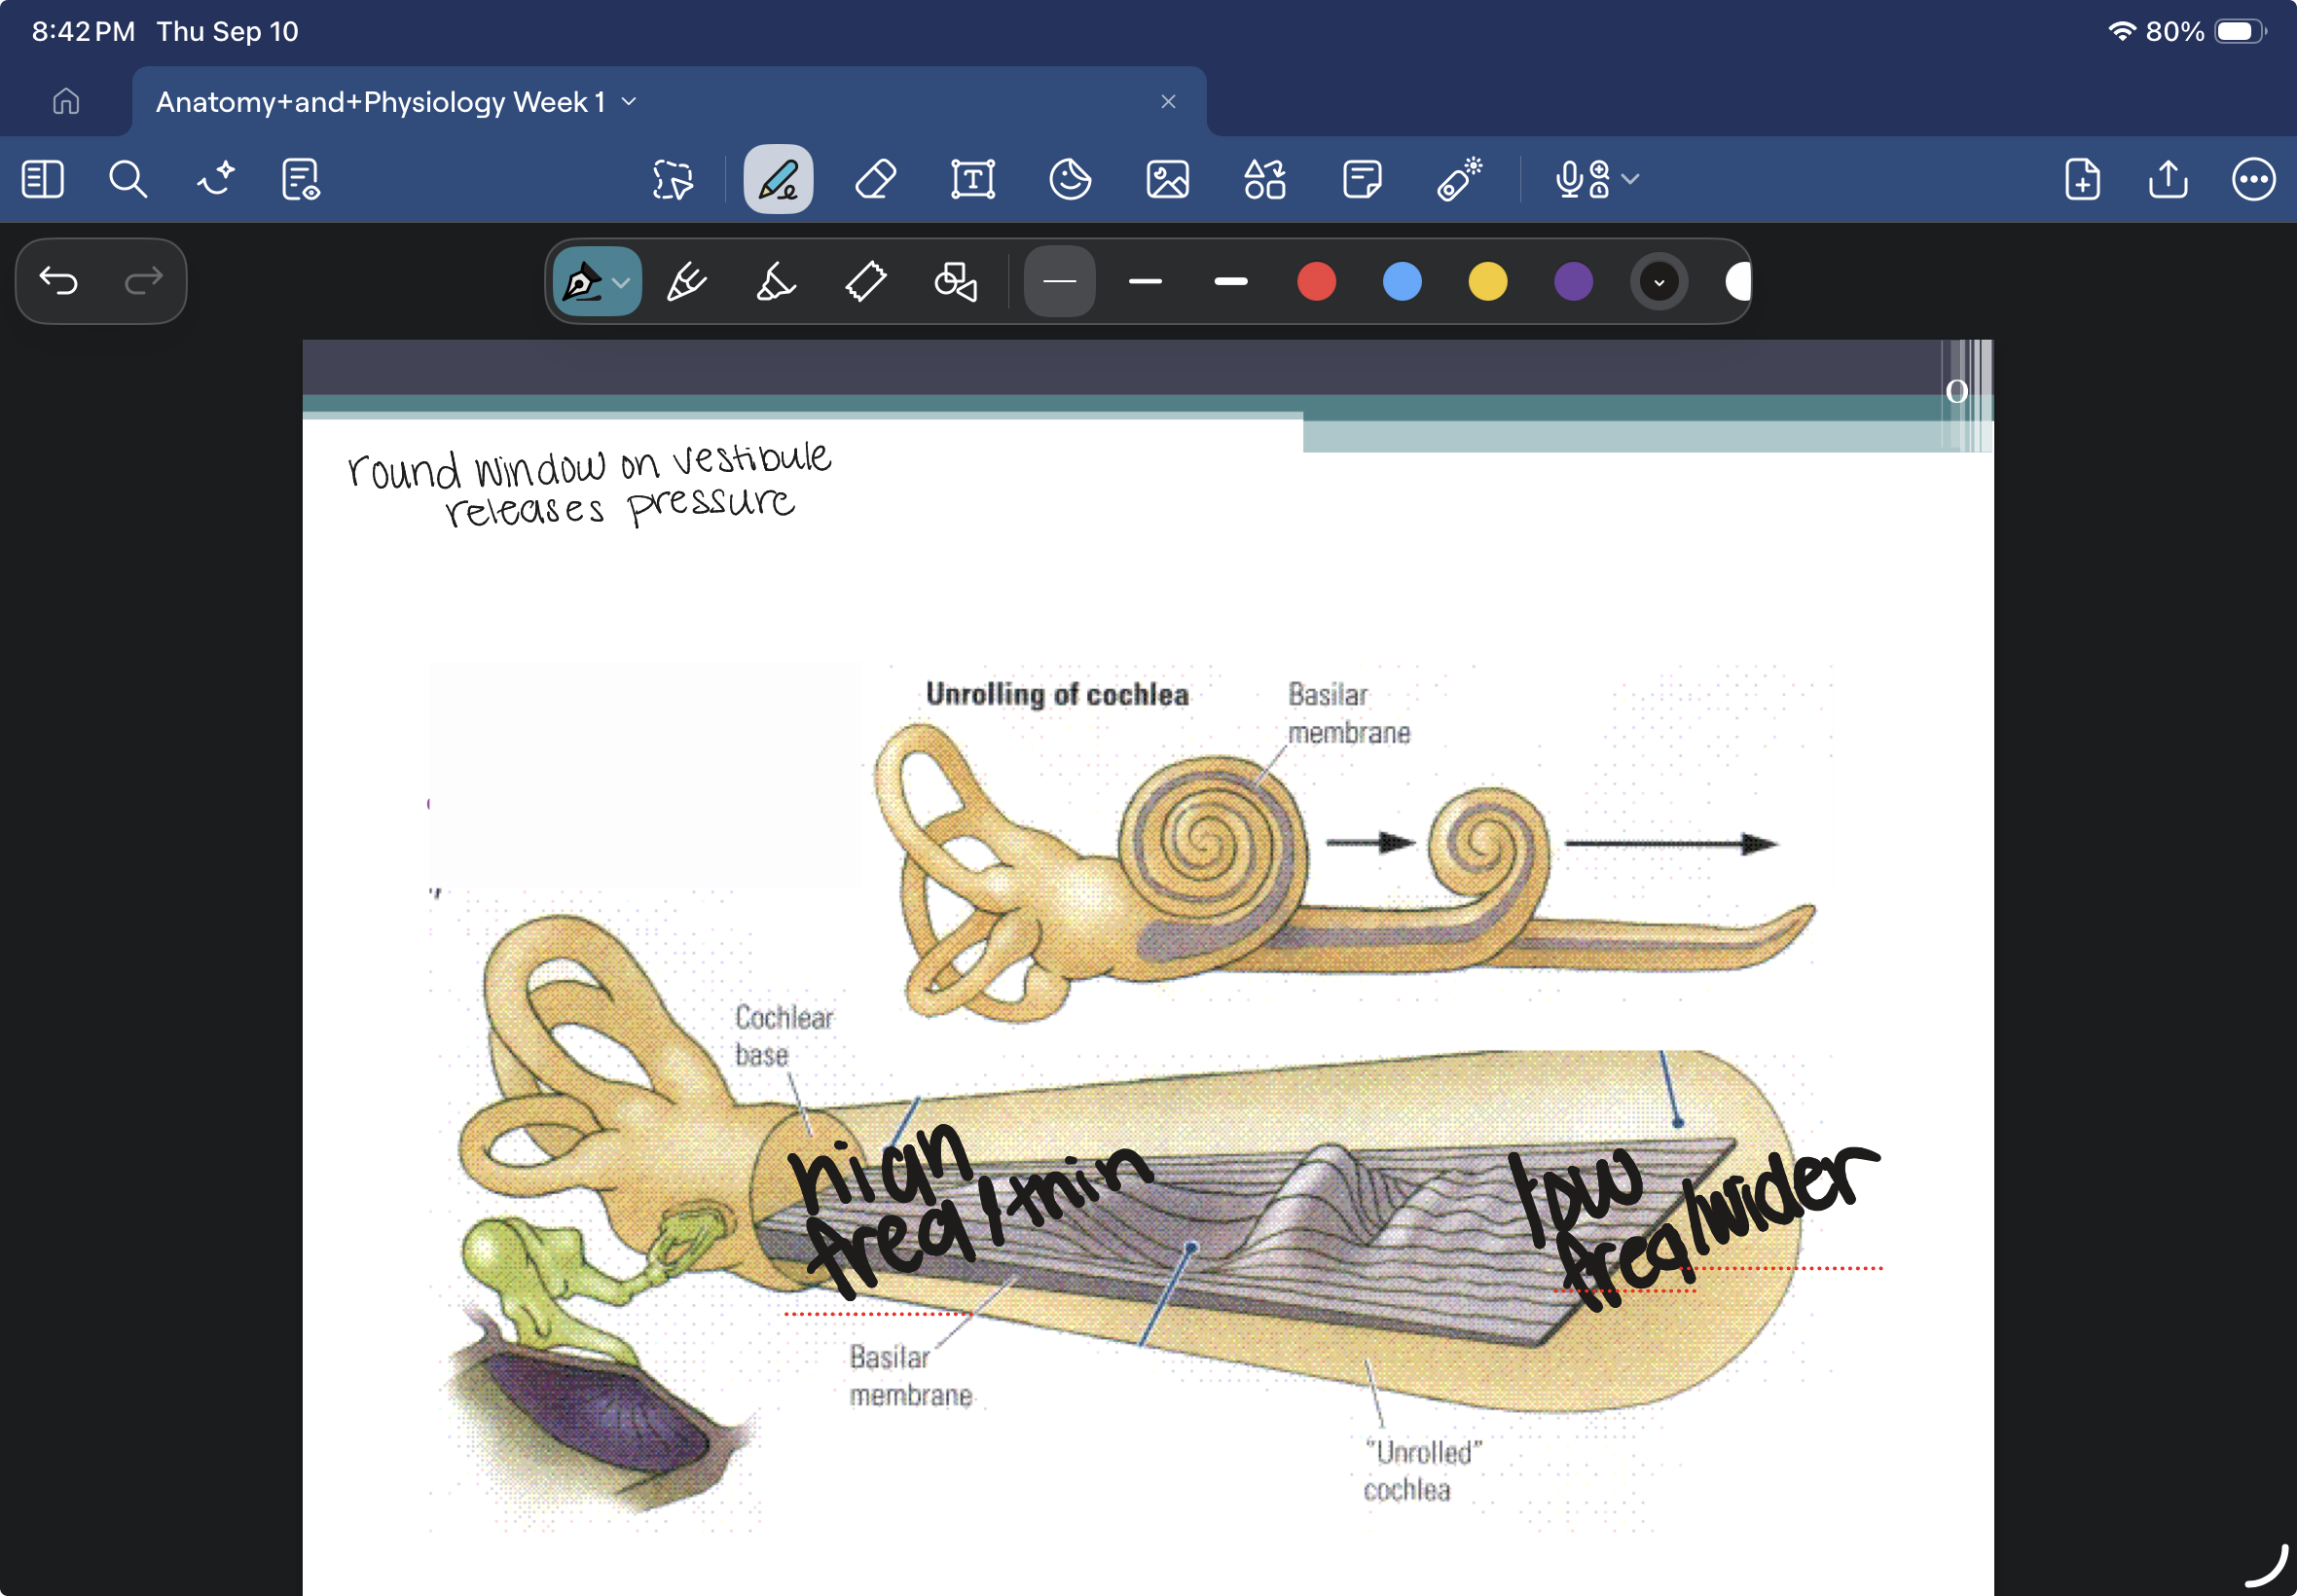Add a new page
The height and width of the screenshot is (1596, 2297).
(x=2082, y=180)
